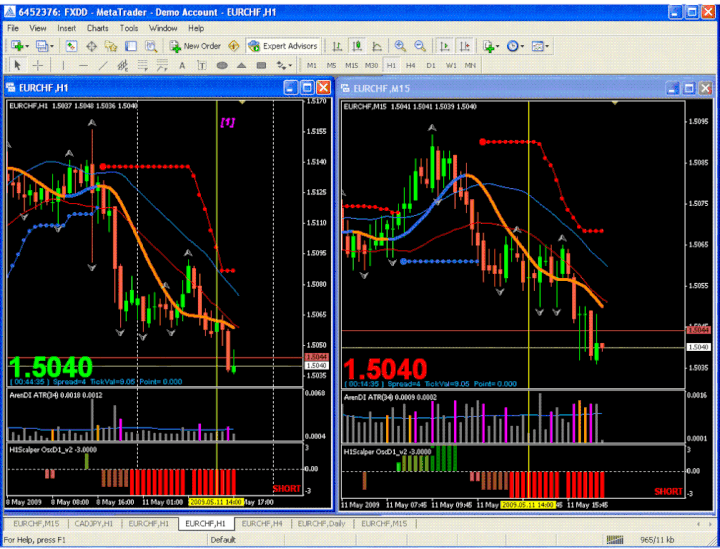The width and height of the screenshot is (720, 549).
Task: Open MetaEditor via the yellow diamond icon
Action: (x=234, y=46)
